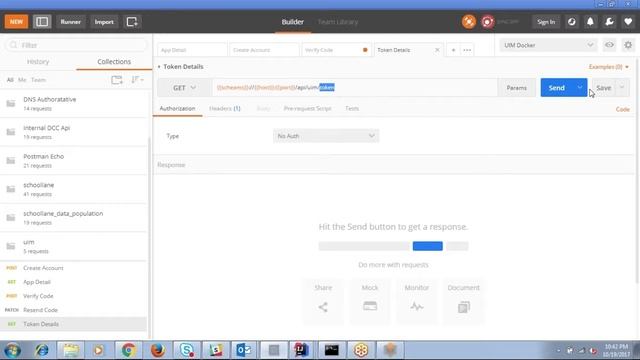Image resolution: width=640 pixels, height=360 pixels.
Task: Click the orange interceptor satellite icon
Action: pyautogui.click(x=469, y=22)
